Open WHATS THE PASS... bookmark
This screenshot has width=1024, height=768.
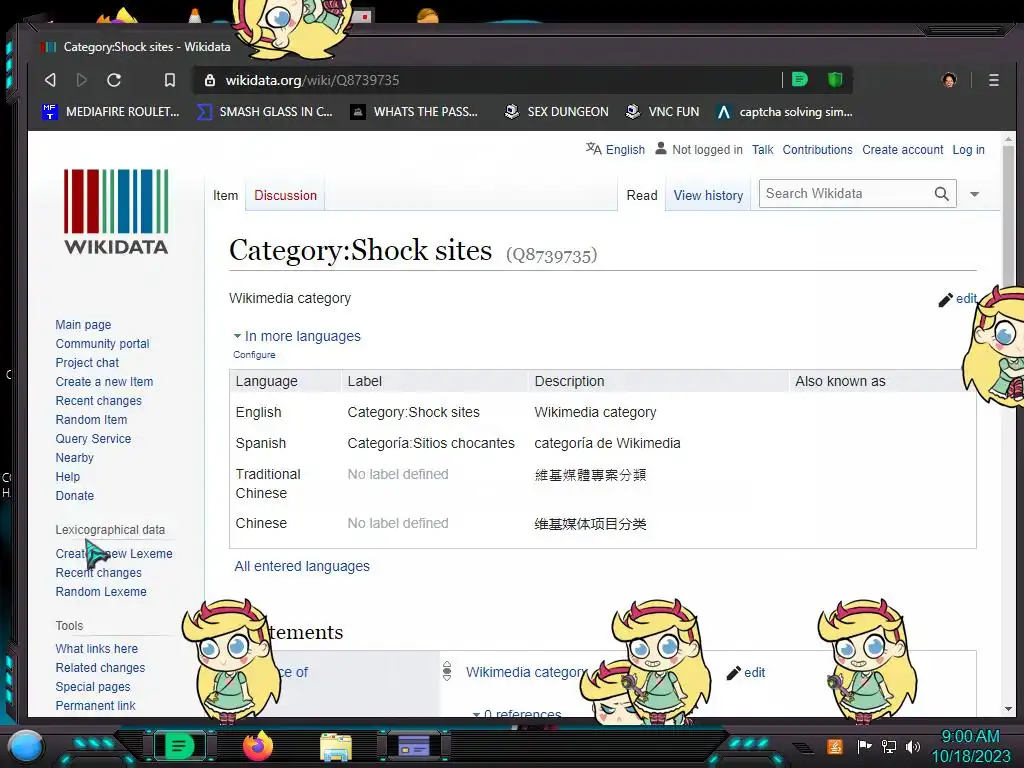coord(414,112)
